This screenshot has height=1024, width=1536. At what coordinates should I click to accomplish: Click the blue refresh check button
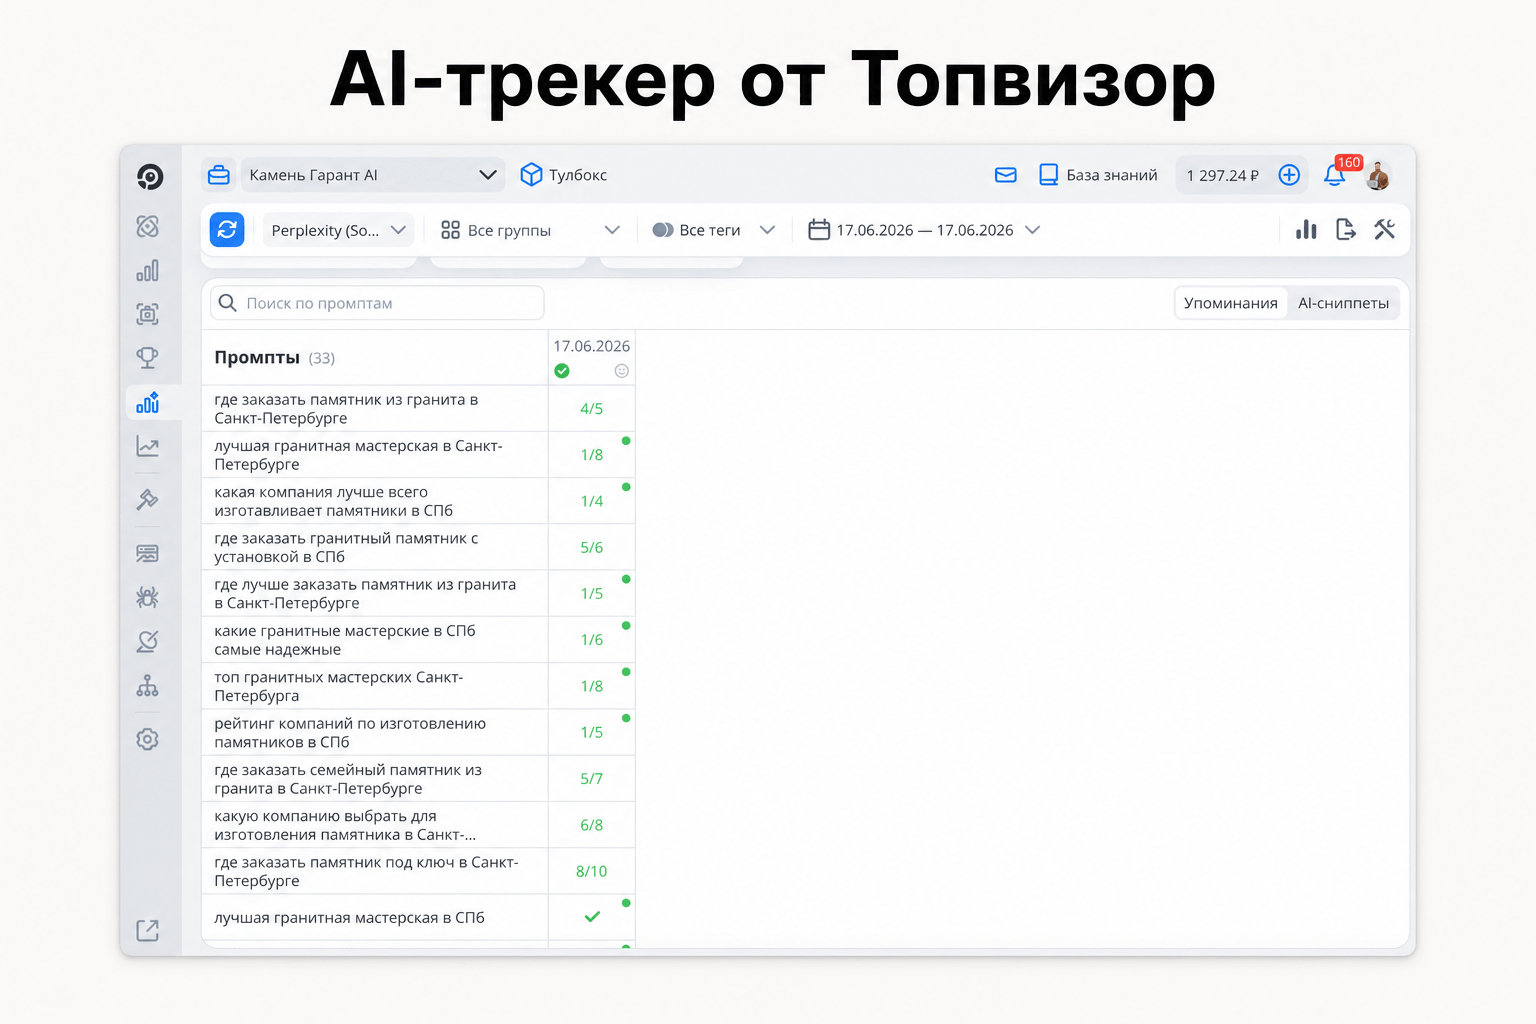tap(227, 230)
